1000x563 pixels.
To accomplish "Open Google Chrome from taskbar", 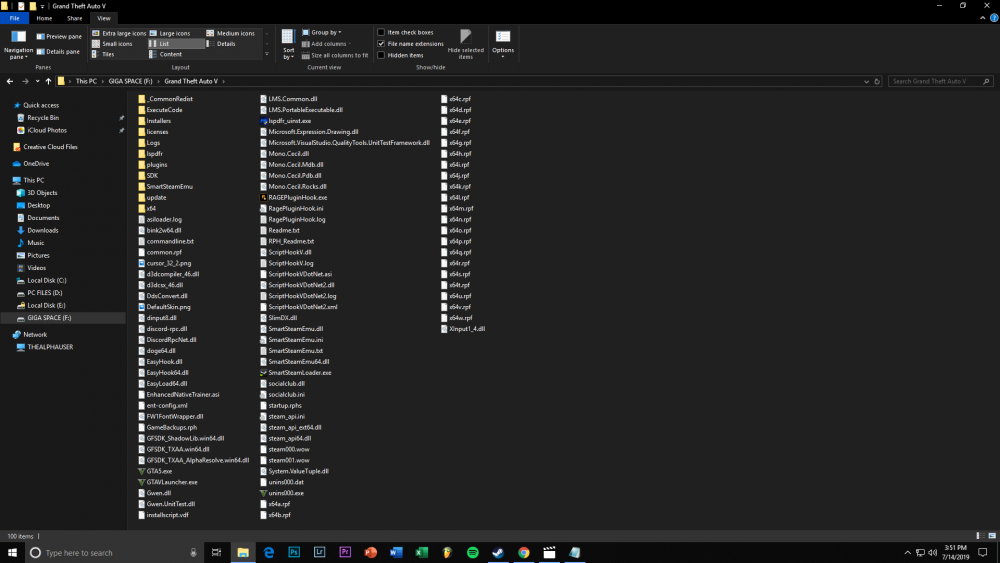I will coord(524,553).
